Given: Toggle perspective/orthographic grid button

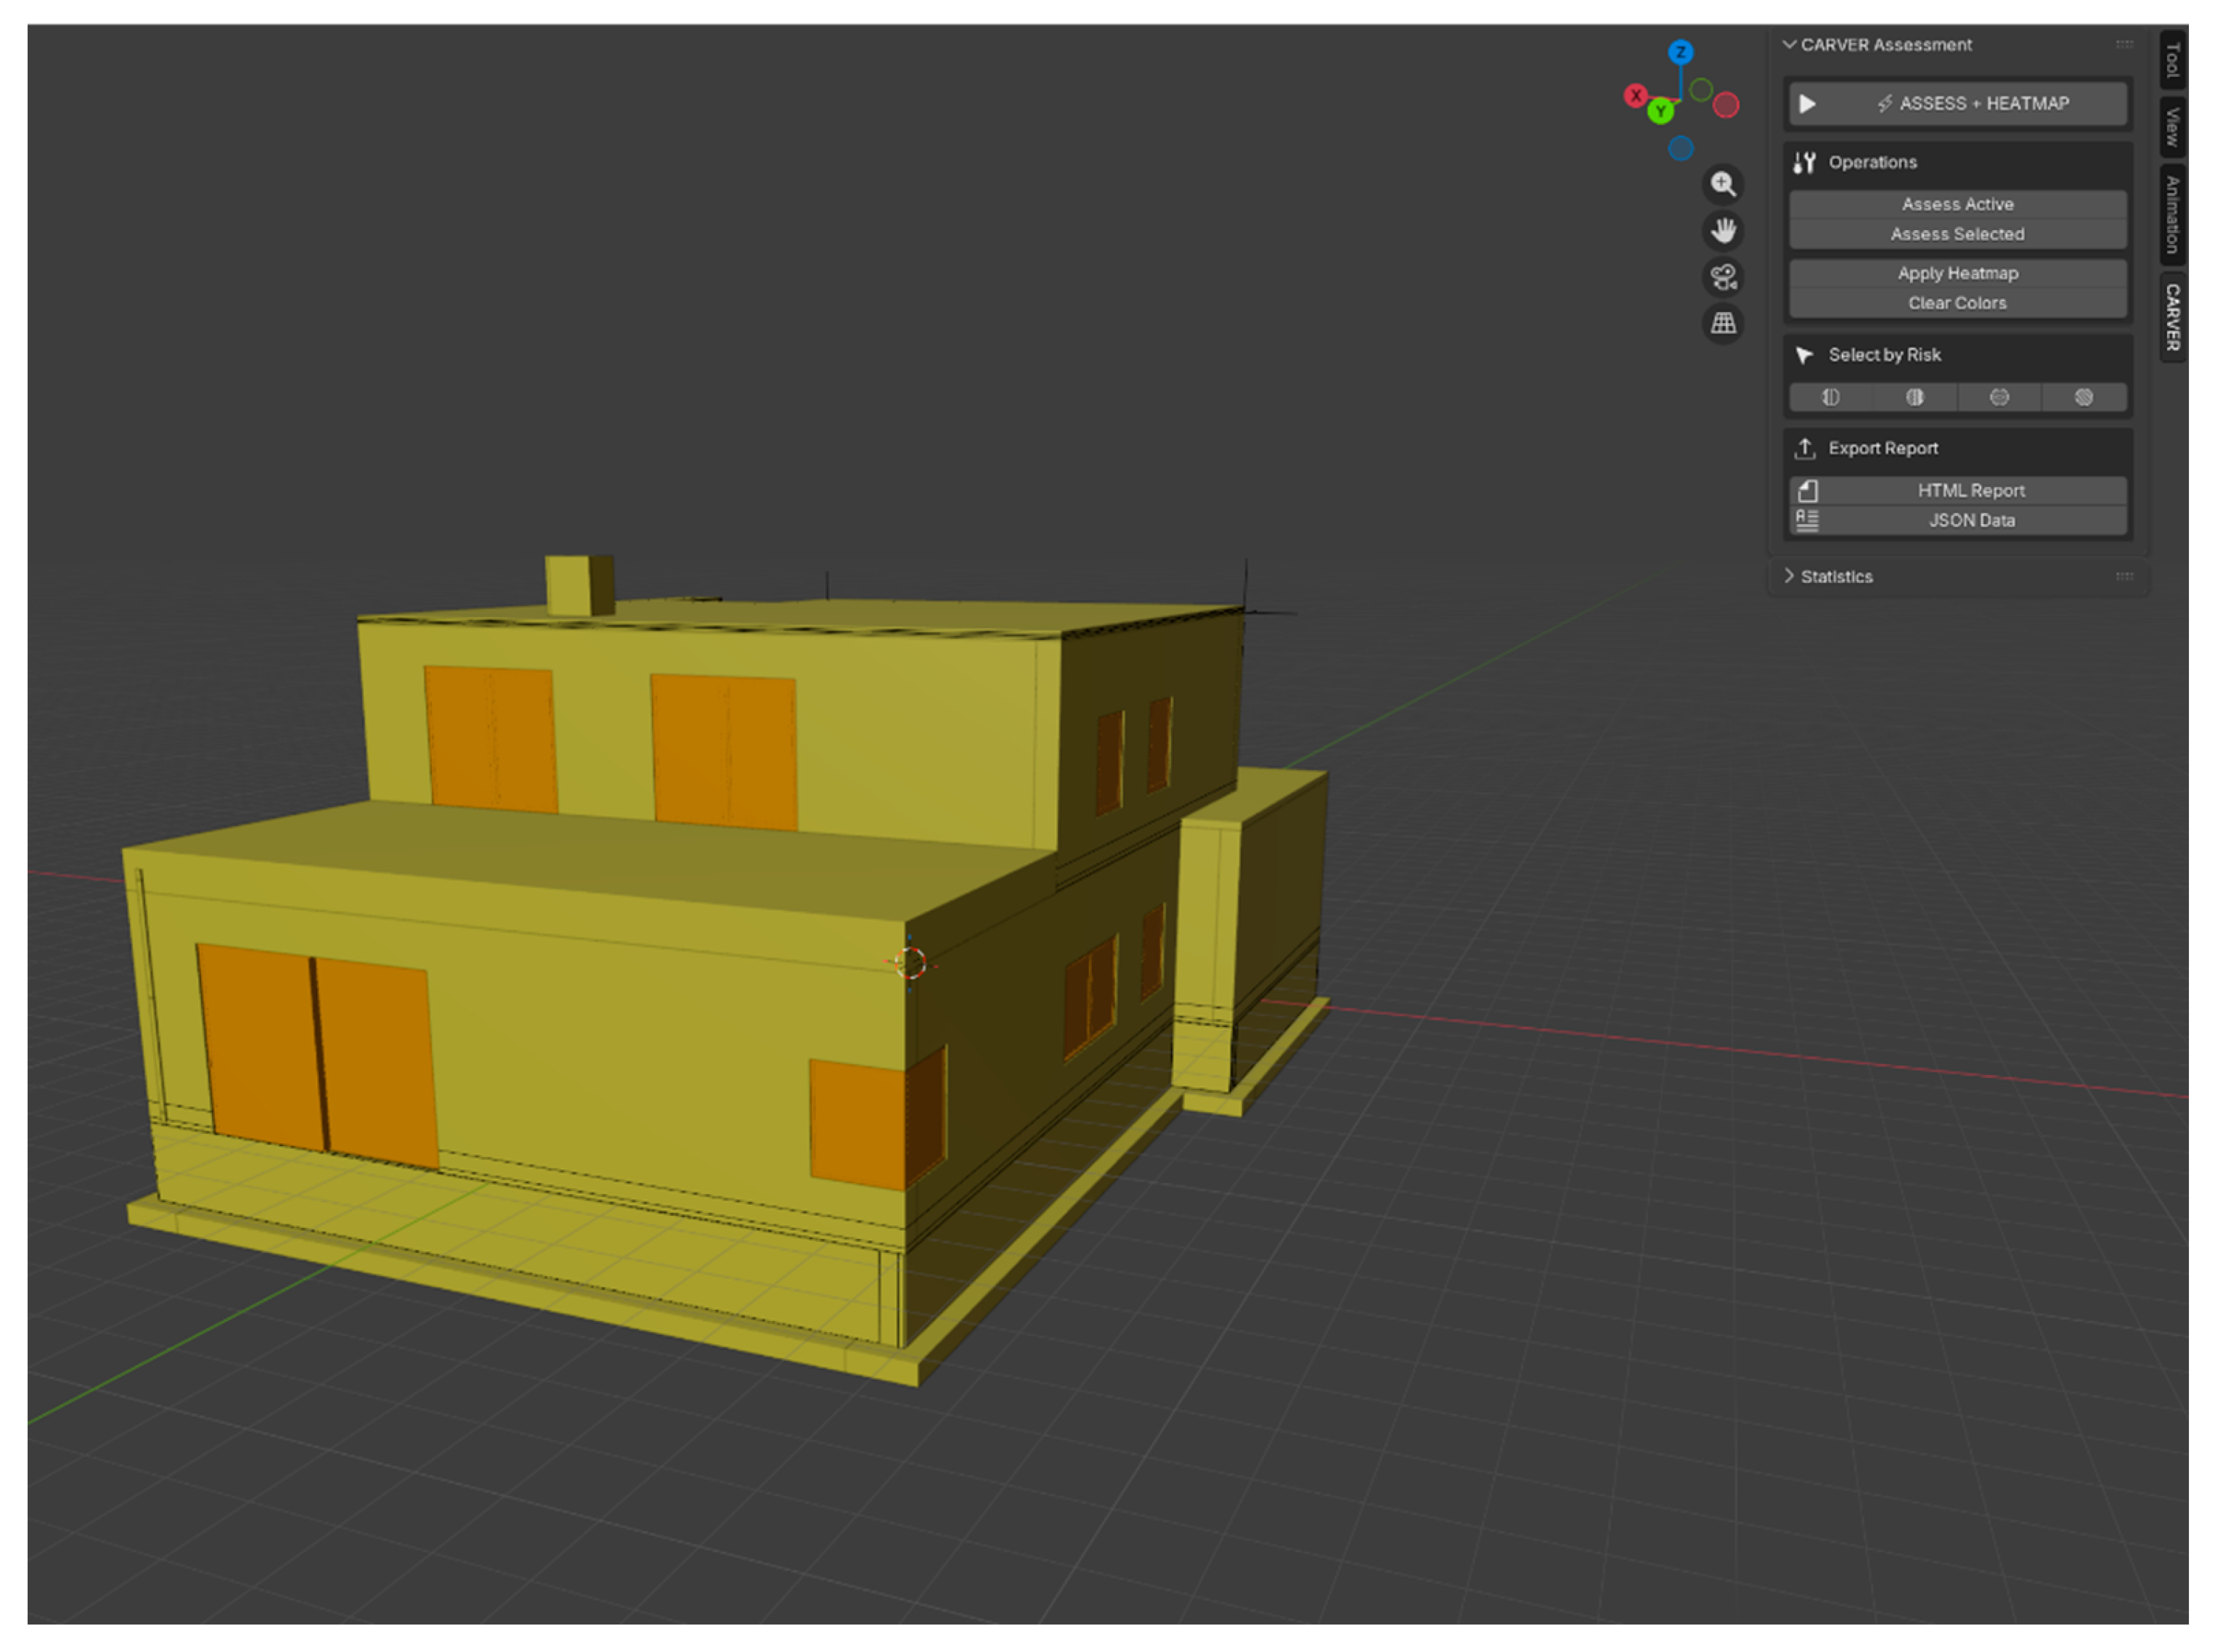Looking at the screenshot, I should [1723, 323].
